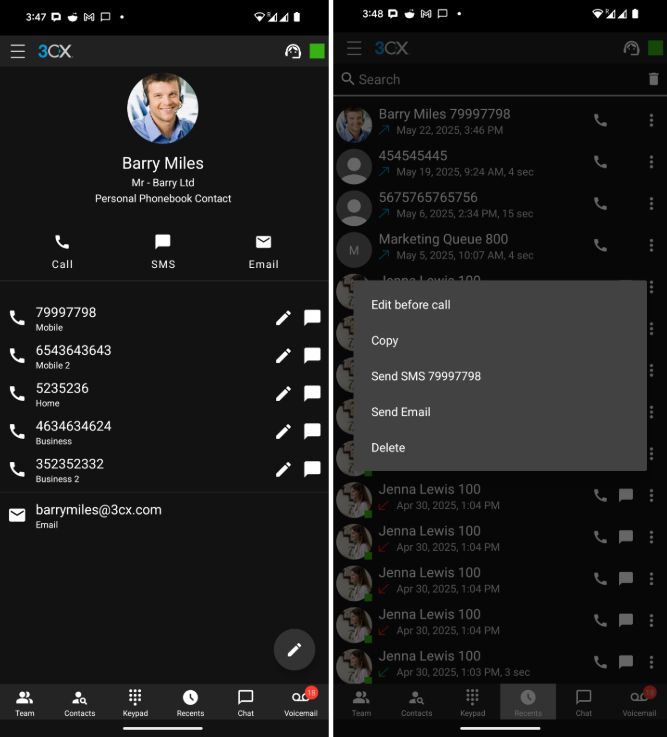Select Edit before call menu item
The width and height of the screenshot is (667, 737).
(500, 305)
